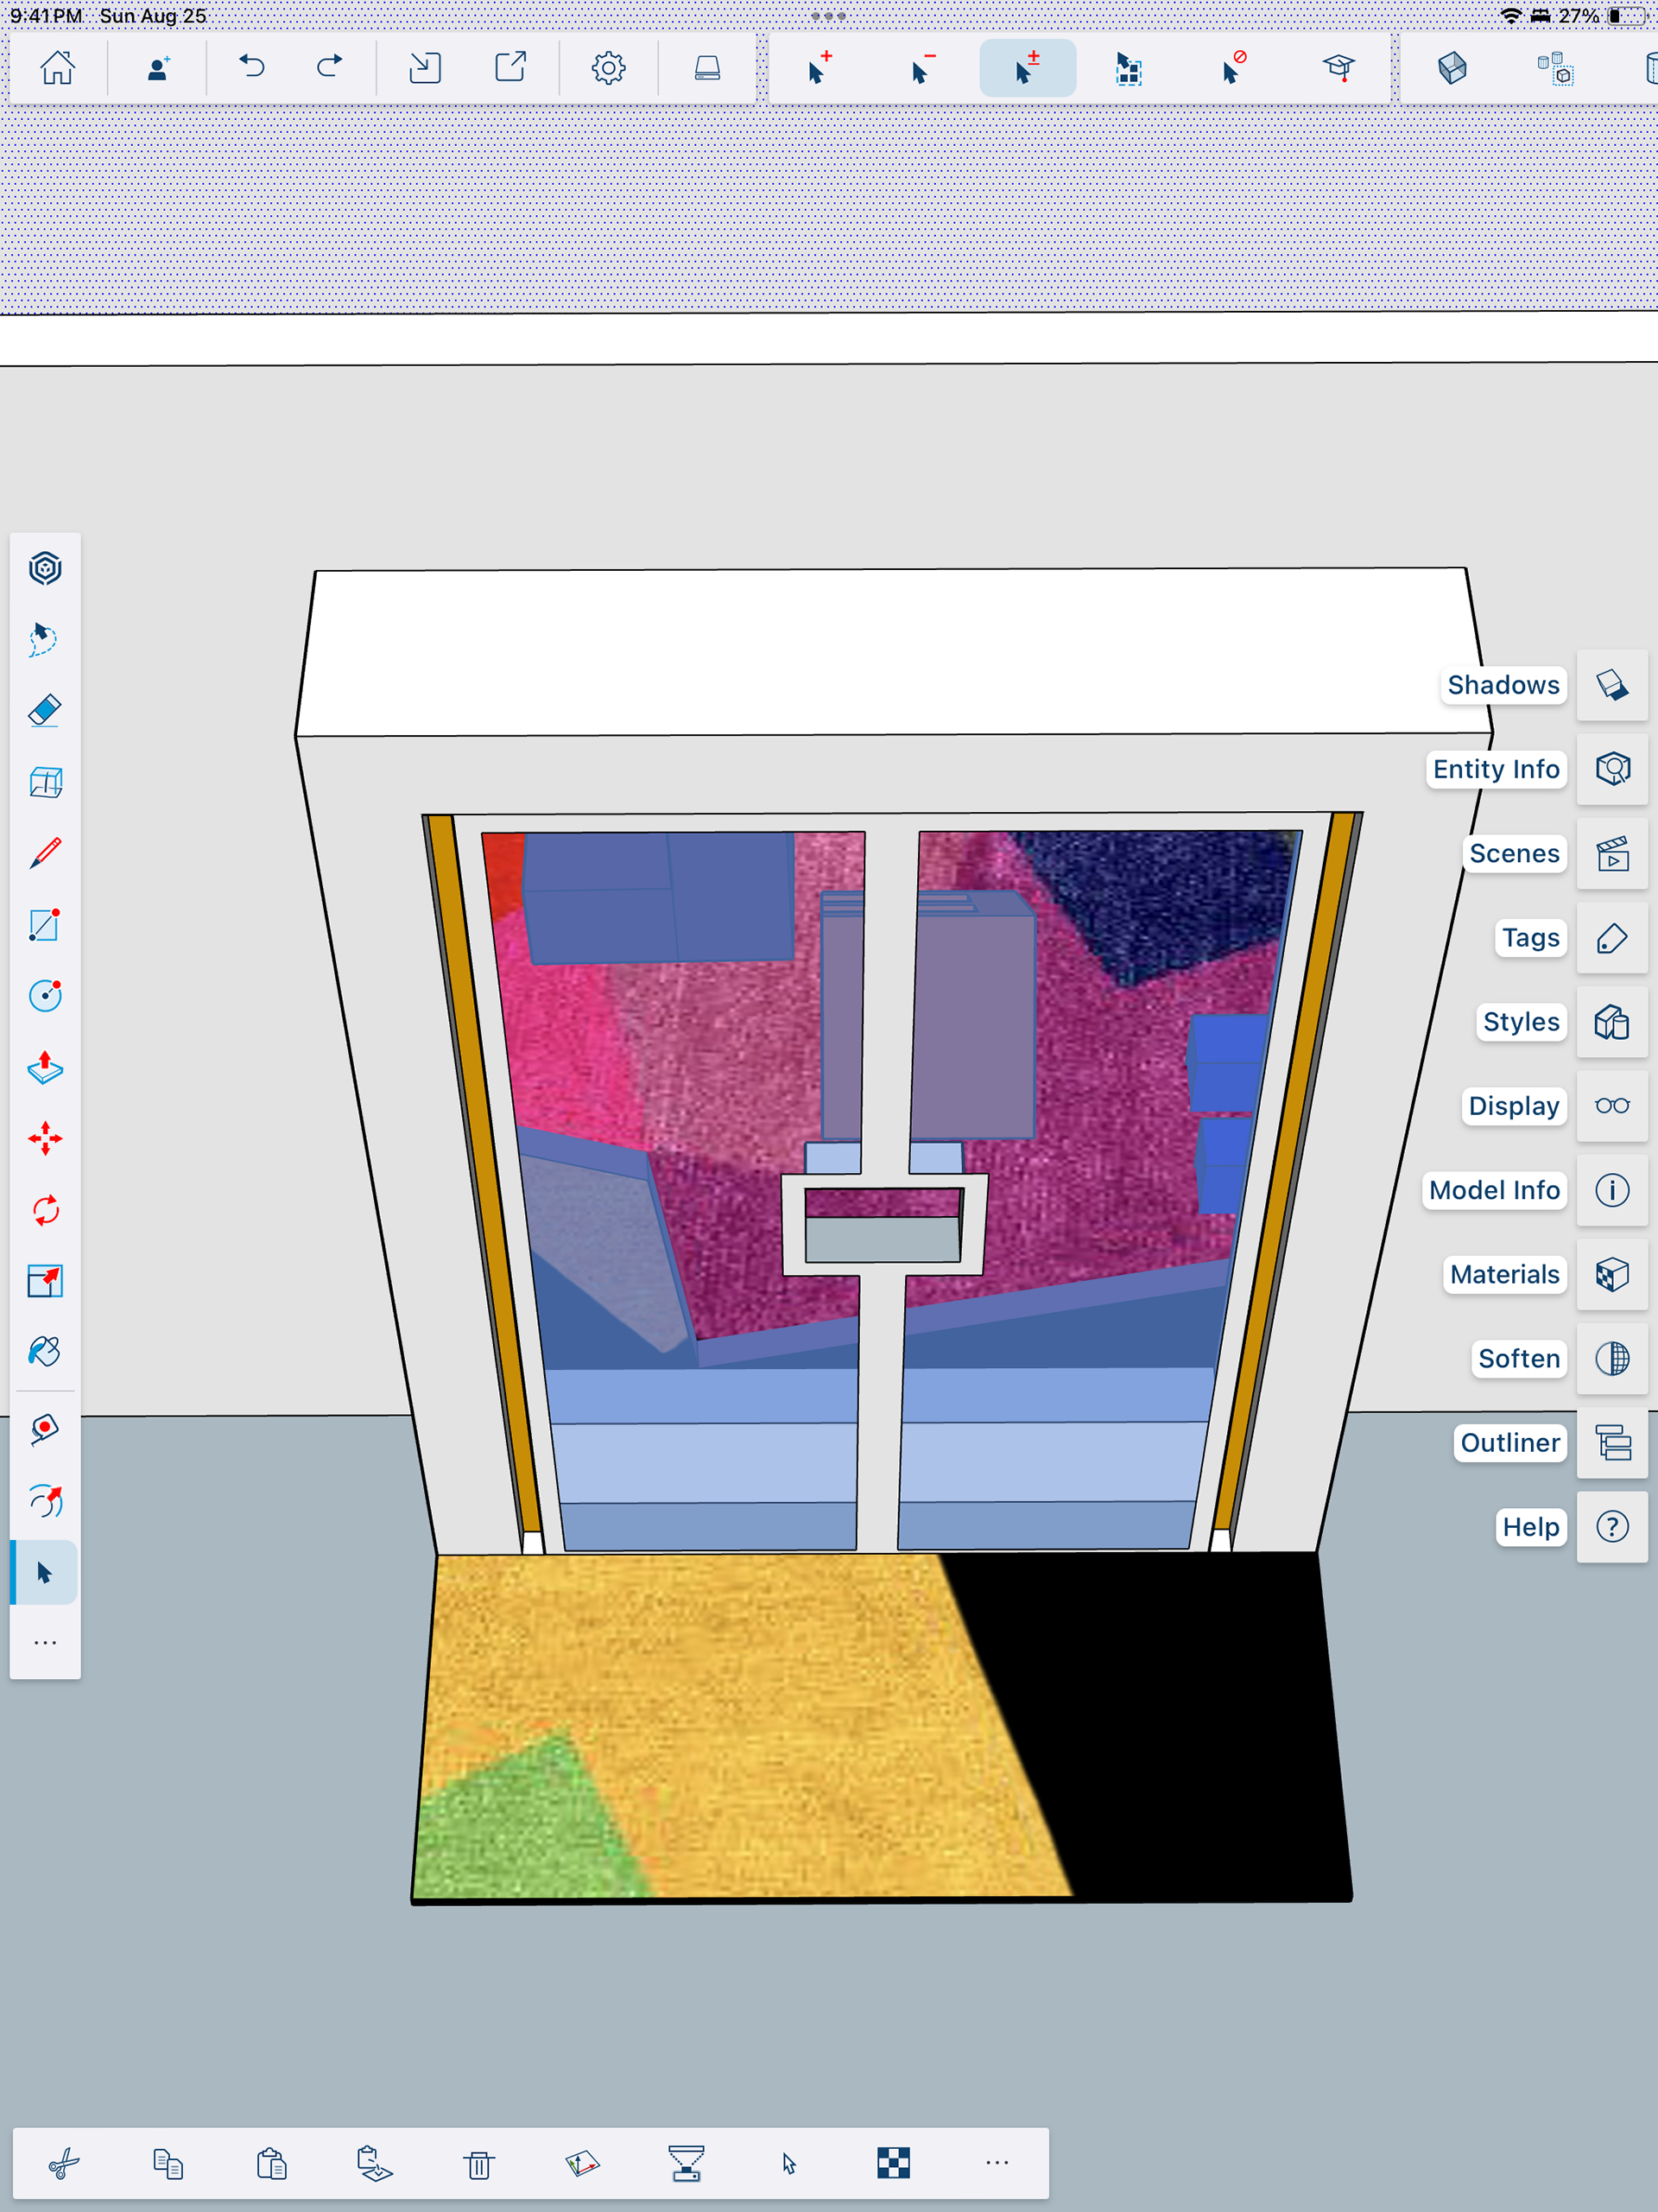
Task: Open the Styles panel
Action: click(1612, 1022)
